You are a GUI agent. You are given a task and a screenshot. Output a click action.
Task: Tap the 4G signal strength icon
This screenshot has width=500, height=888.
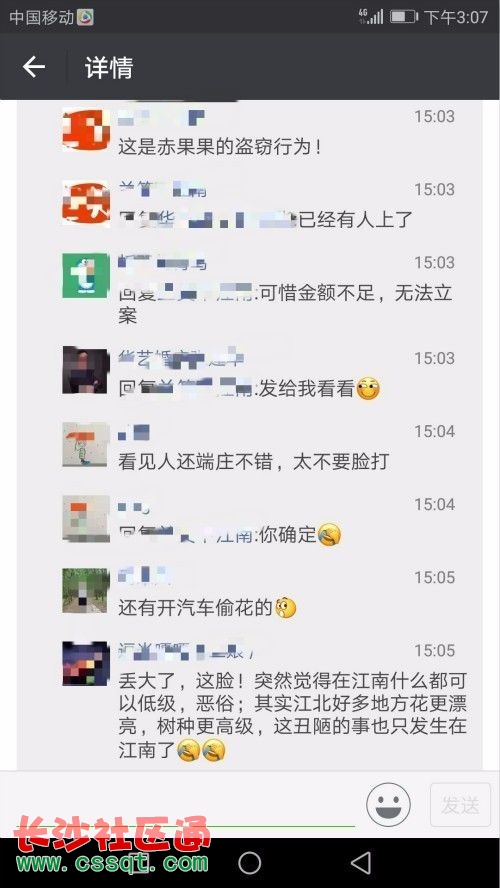371,16
